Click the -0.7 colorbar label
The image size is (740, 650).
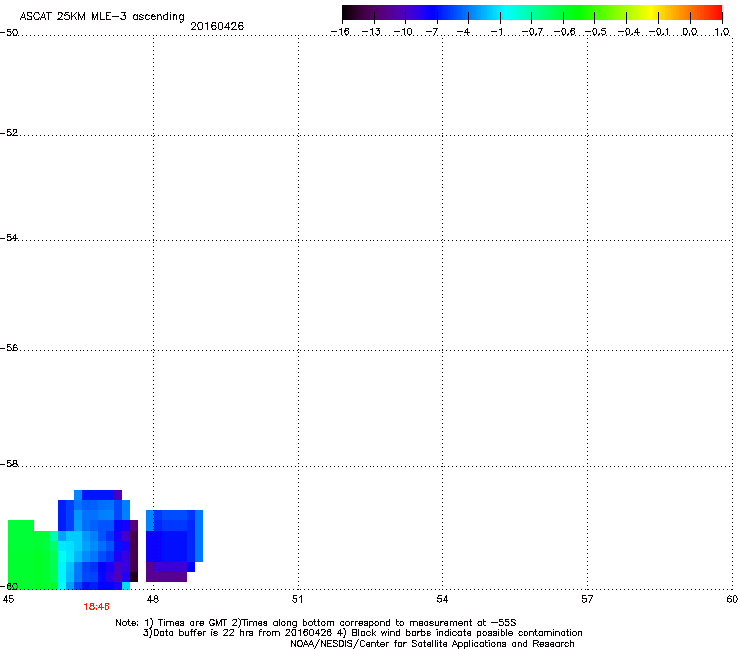click(x=532, y=32)
